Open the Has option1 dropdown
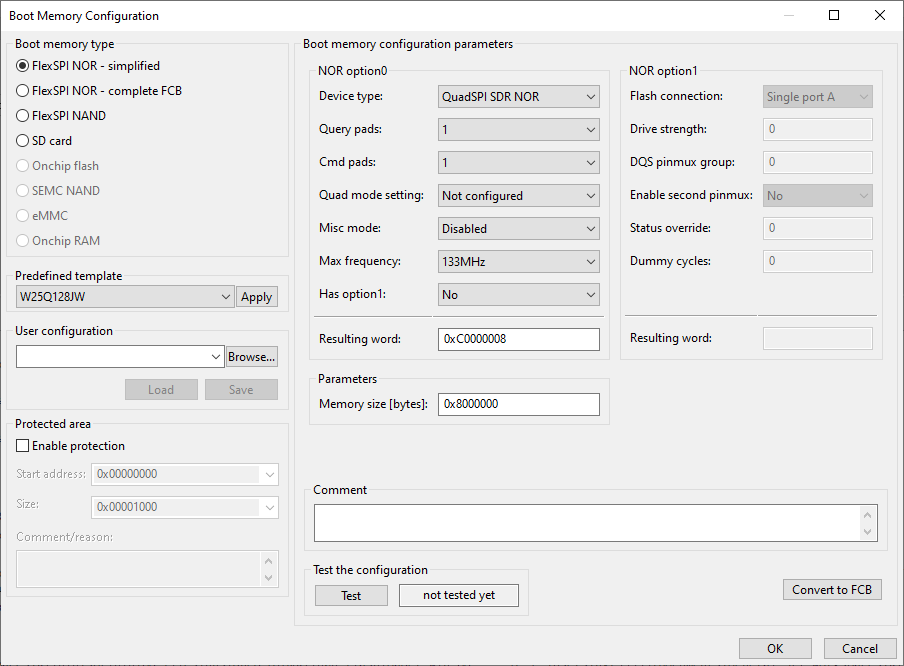This screenshot has height=666, width=904. (x=518, y=294)
